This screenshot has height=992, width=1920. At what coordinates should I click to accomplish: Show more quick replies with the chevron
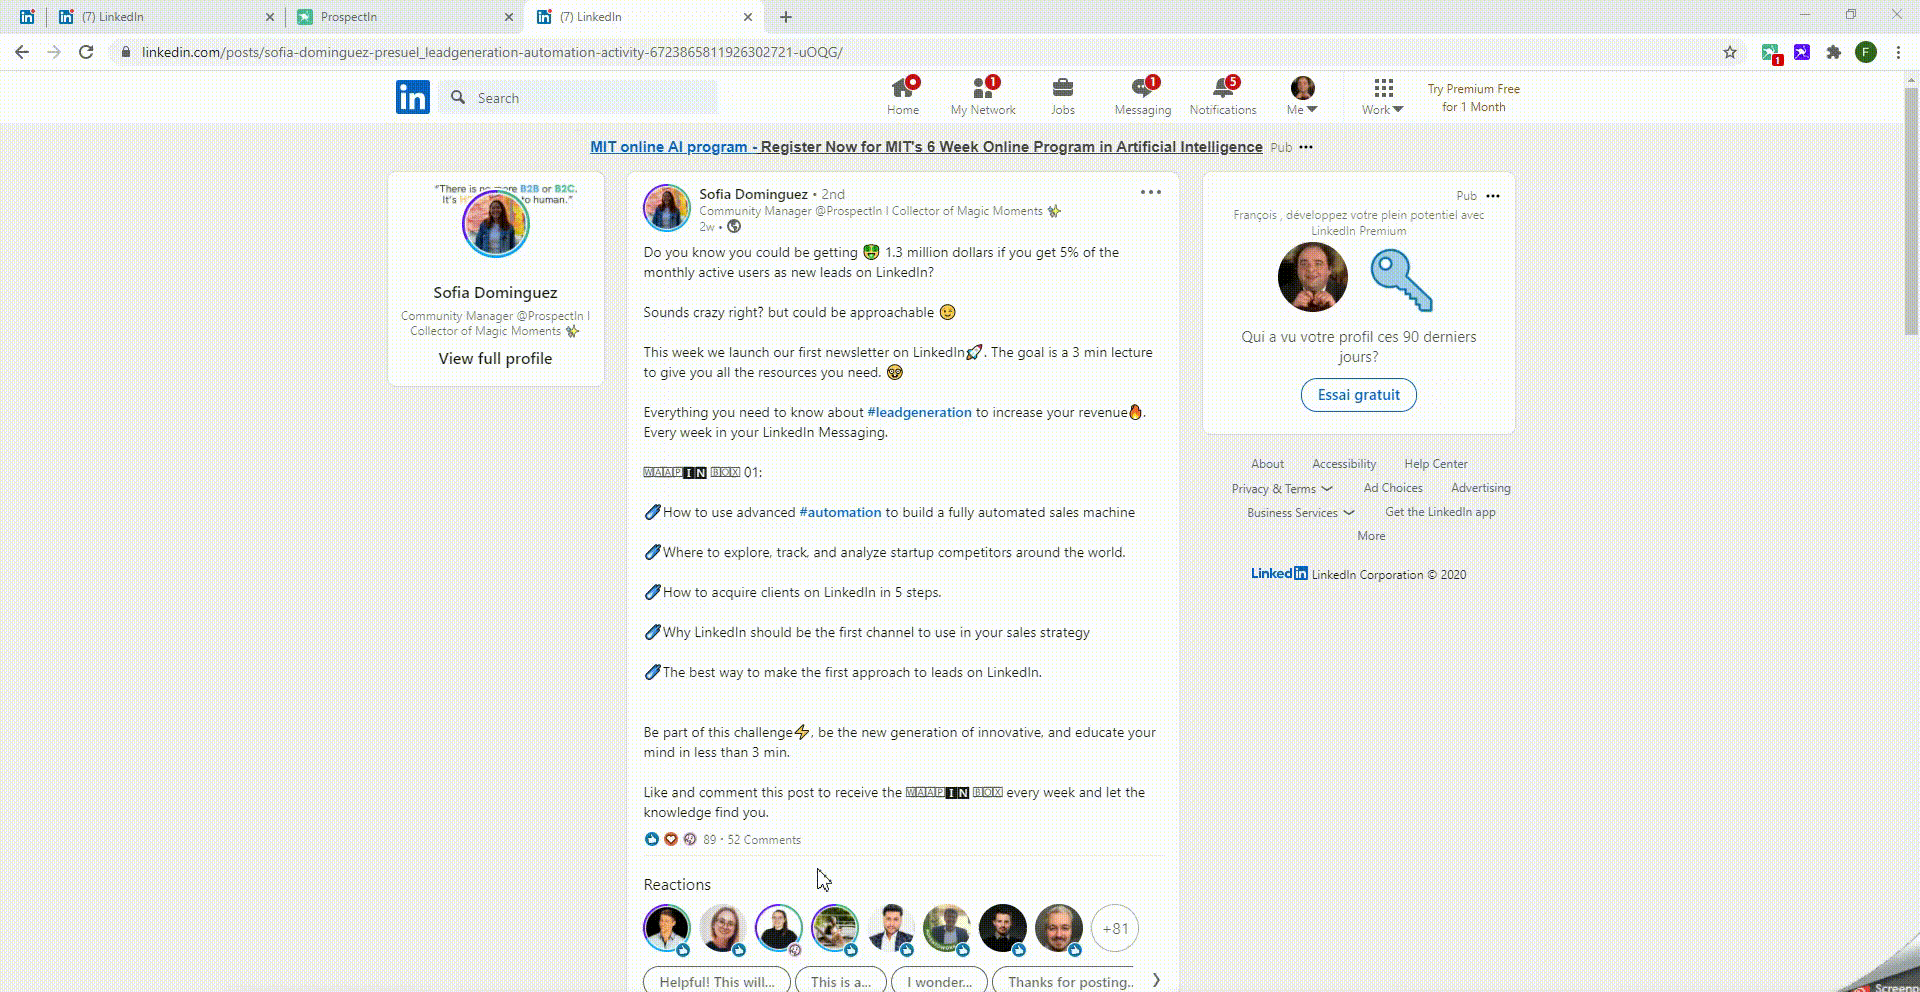click(1156, 980)
